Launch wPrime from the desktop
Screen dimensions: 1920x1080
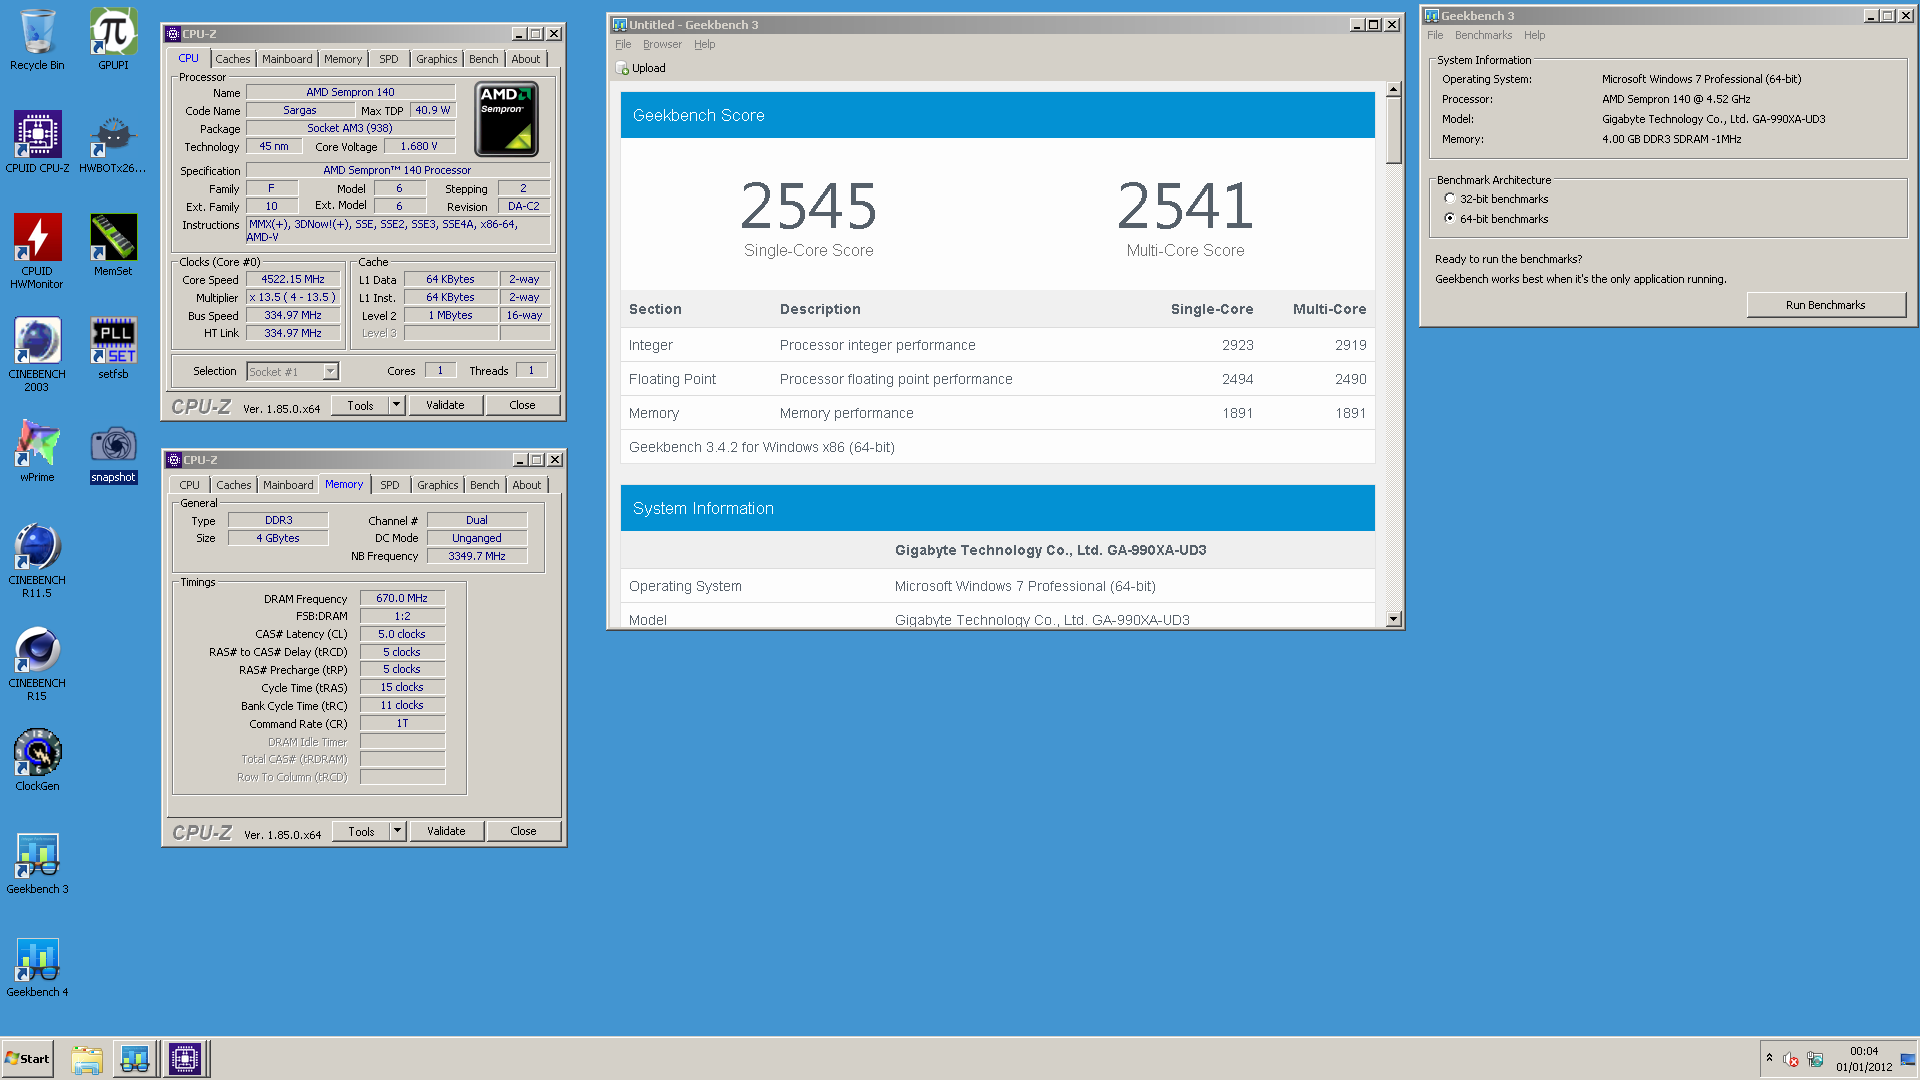coord(37,451)
